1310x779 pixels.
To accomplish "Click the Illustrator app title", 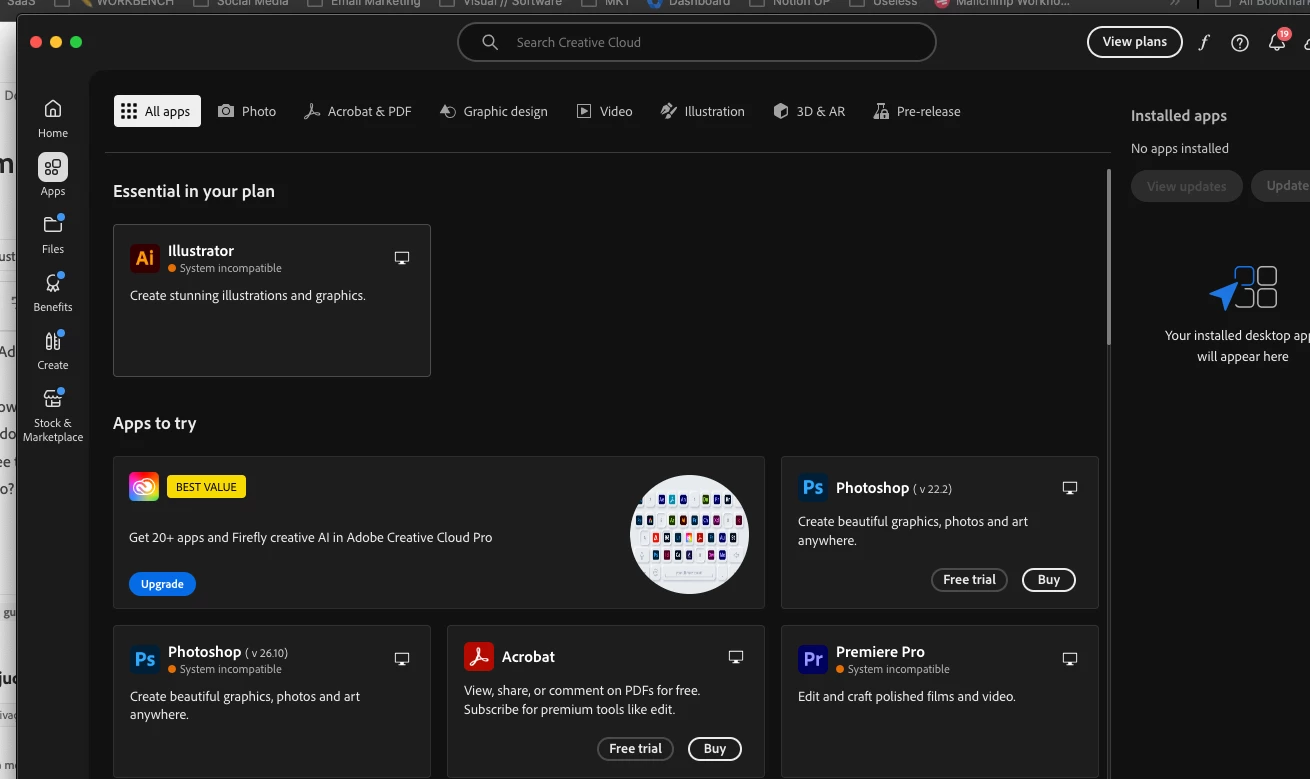I will click(x=201, y=251).
